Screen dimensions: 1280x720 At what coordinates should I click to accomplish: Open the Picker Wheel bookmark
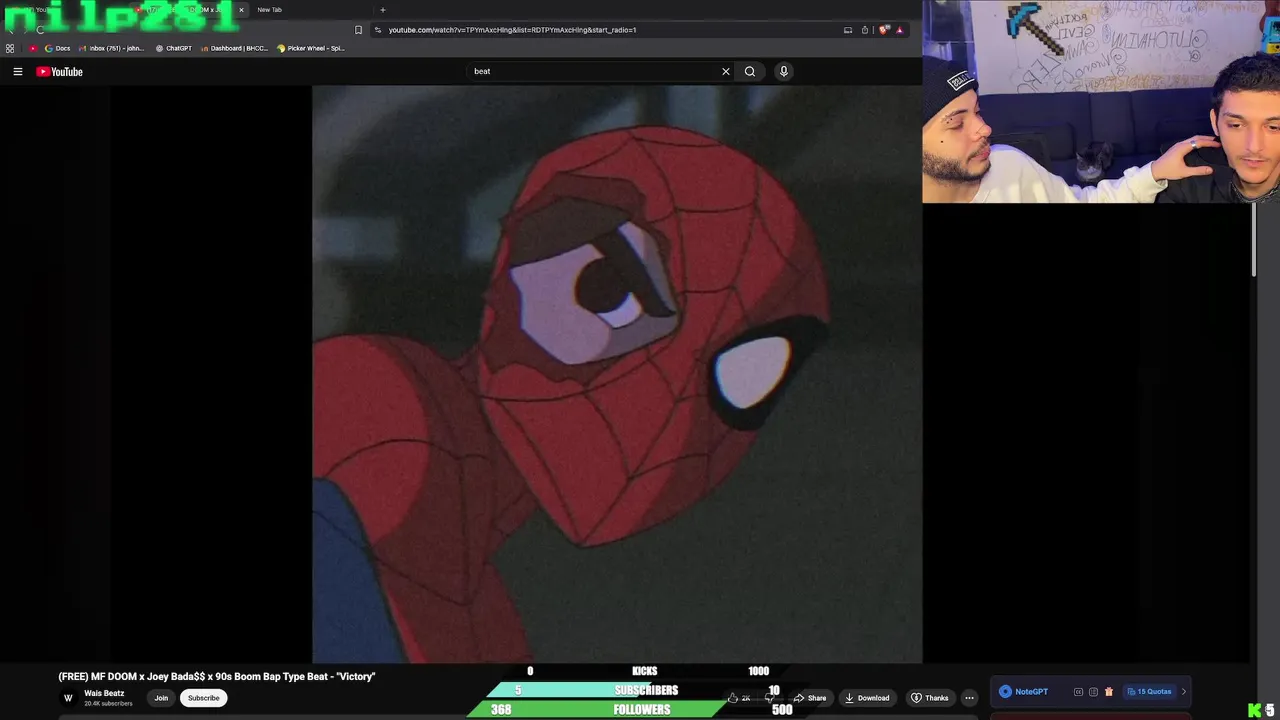311,48
